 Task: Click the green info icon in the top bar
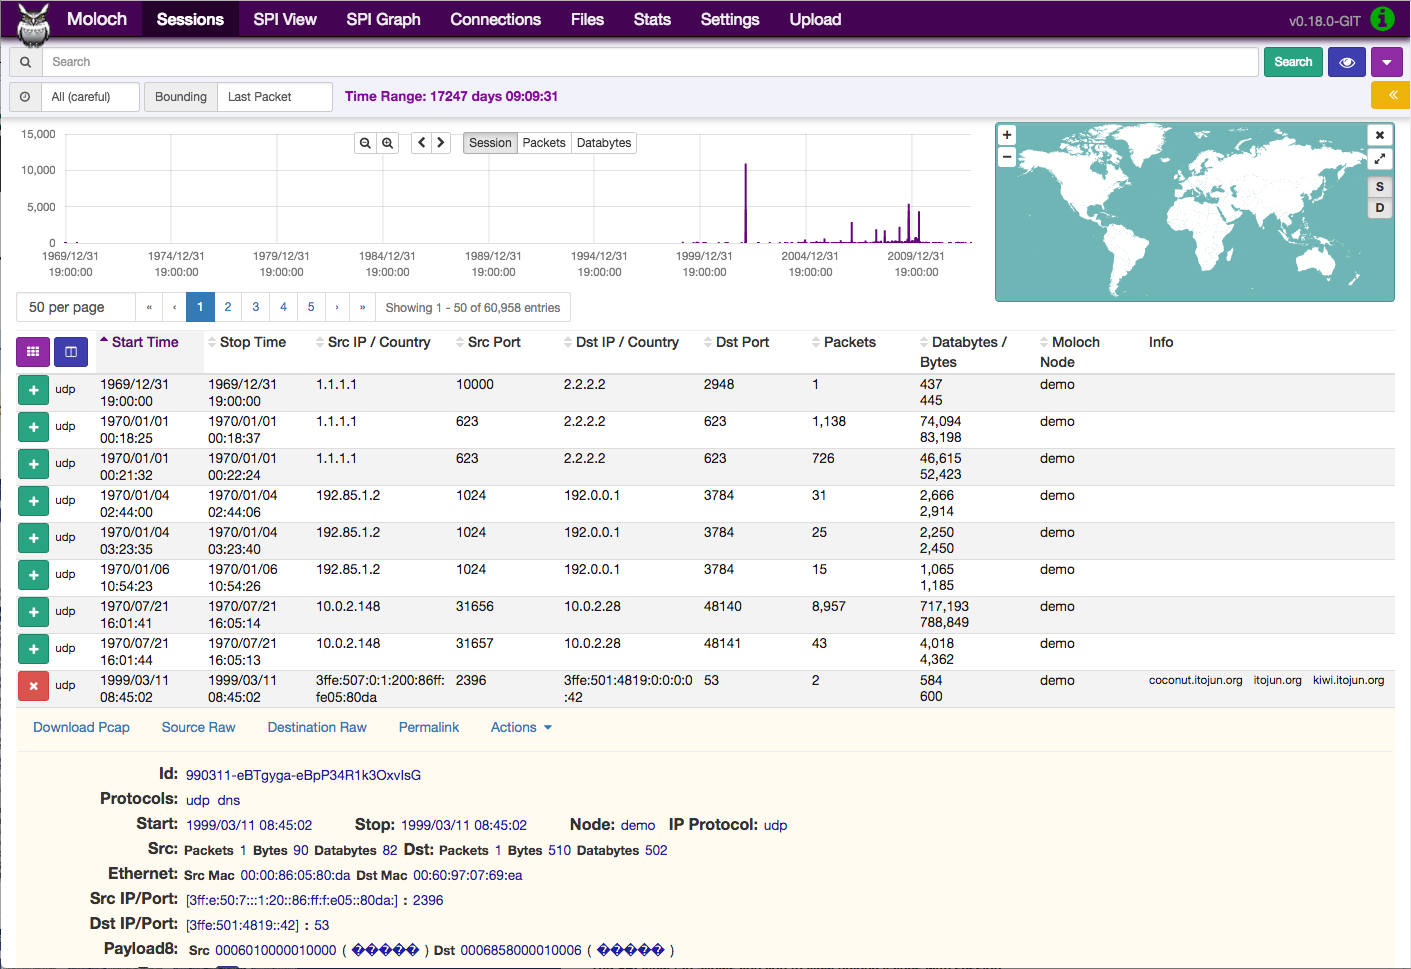click(1383, 18)
